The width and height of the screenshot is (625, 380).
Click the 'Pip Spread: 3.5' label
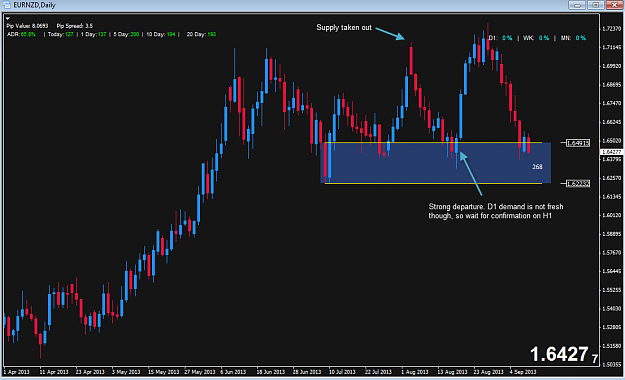tap(75, 26)
